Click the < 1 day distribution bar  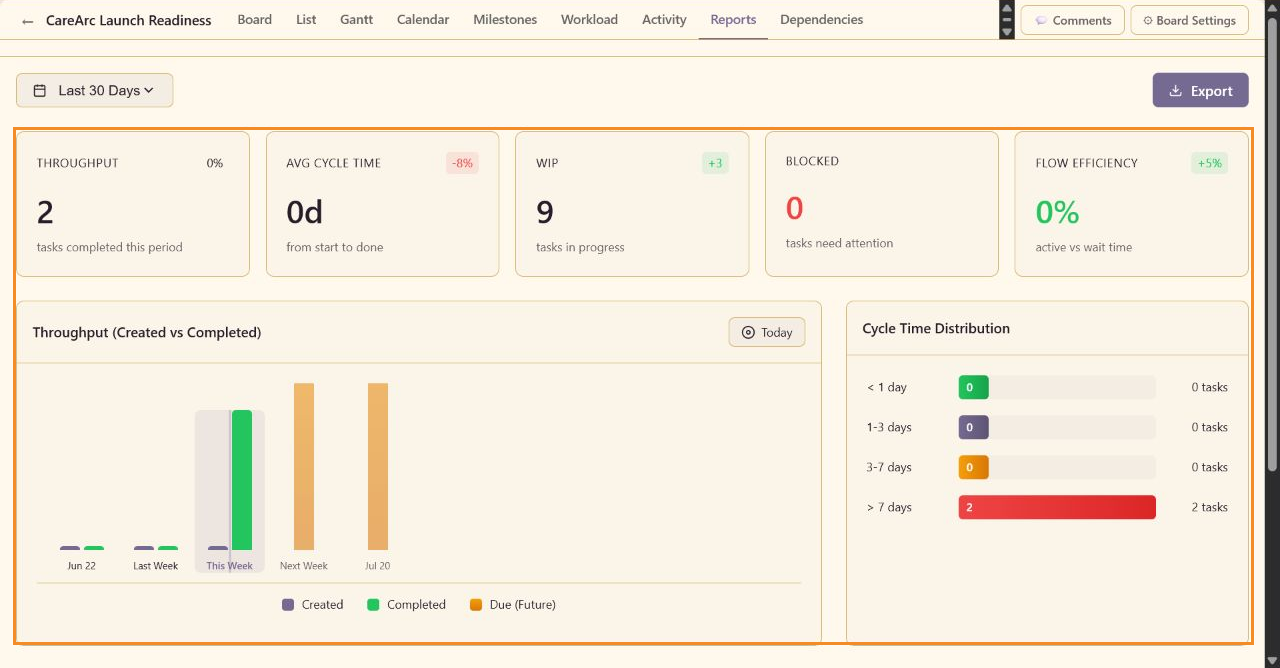point(1057,387)
